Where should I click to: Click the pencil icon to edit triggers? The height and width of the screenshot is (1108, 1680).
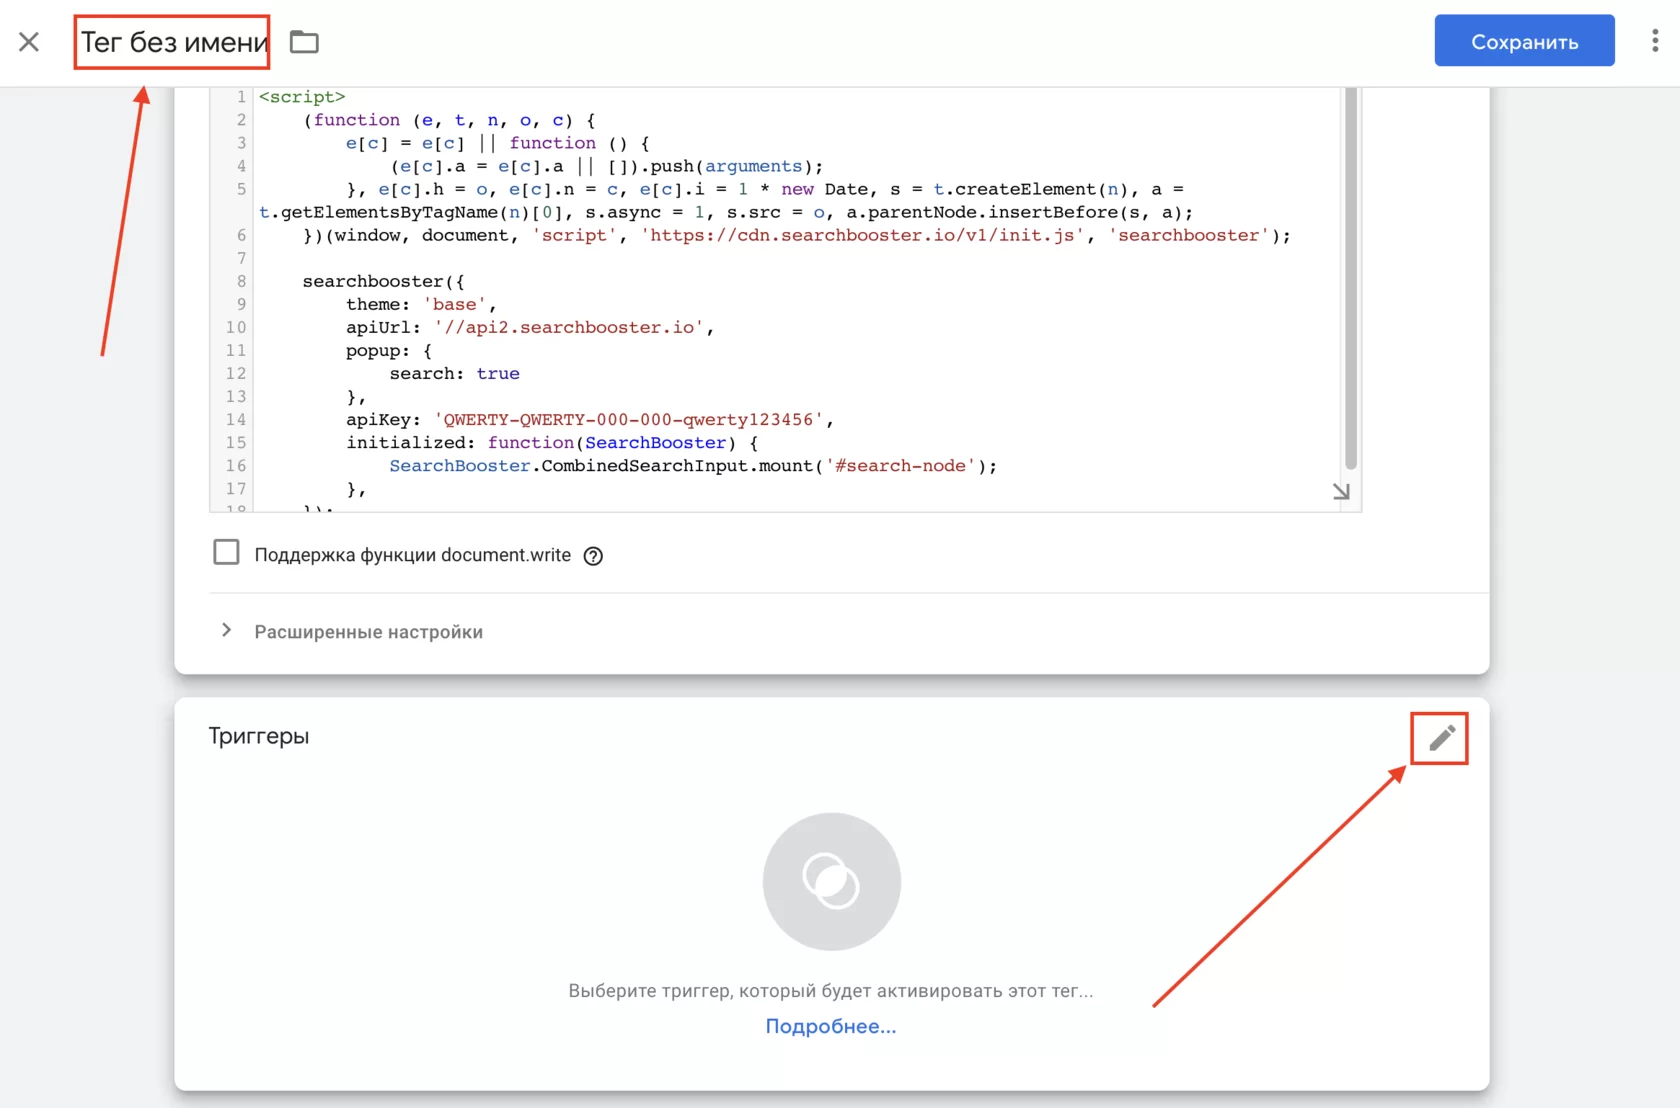(1440, 738)
